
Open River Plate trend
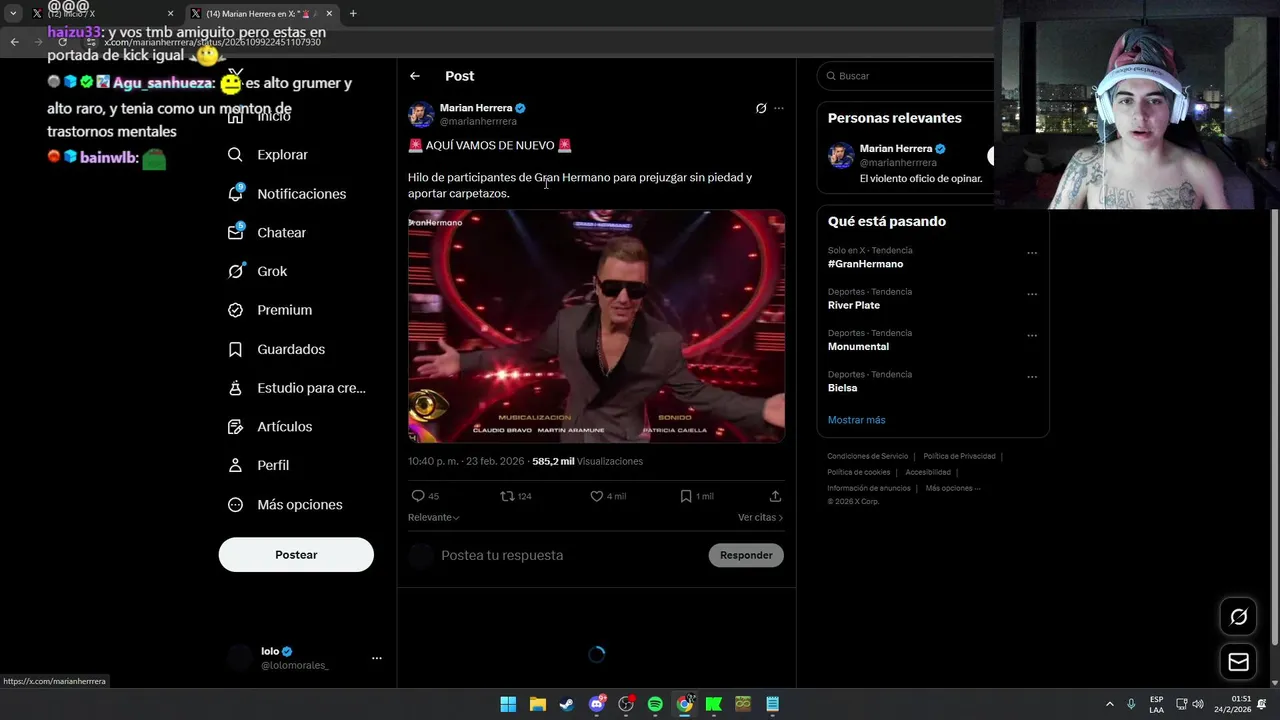(x=854, y=305)
